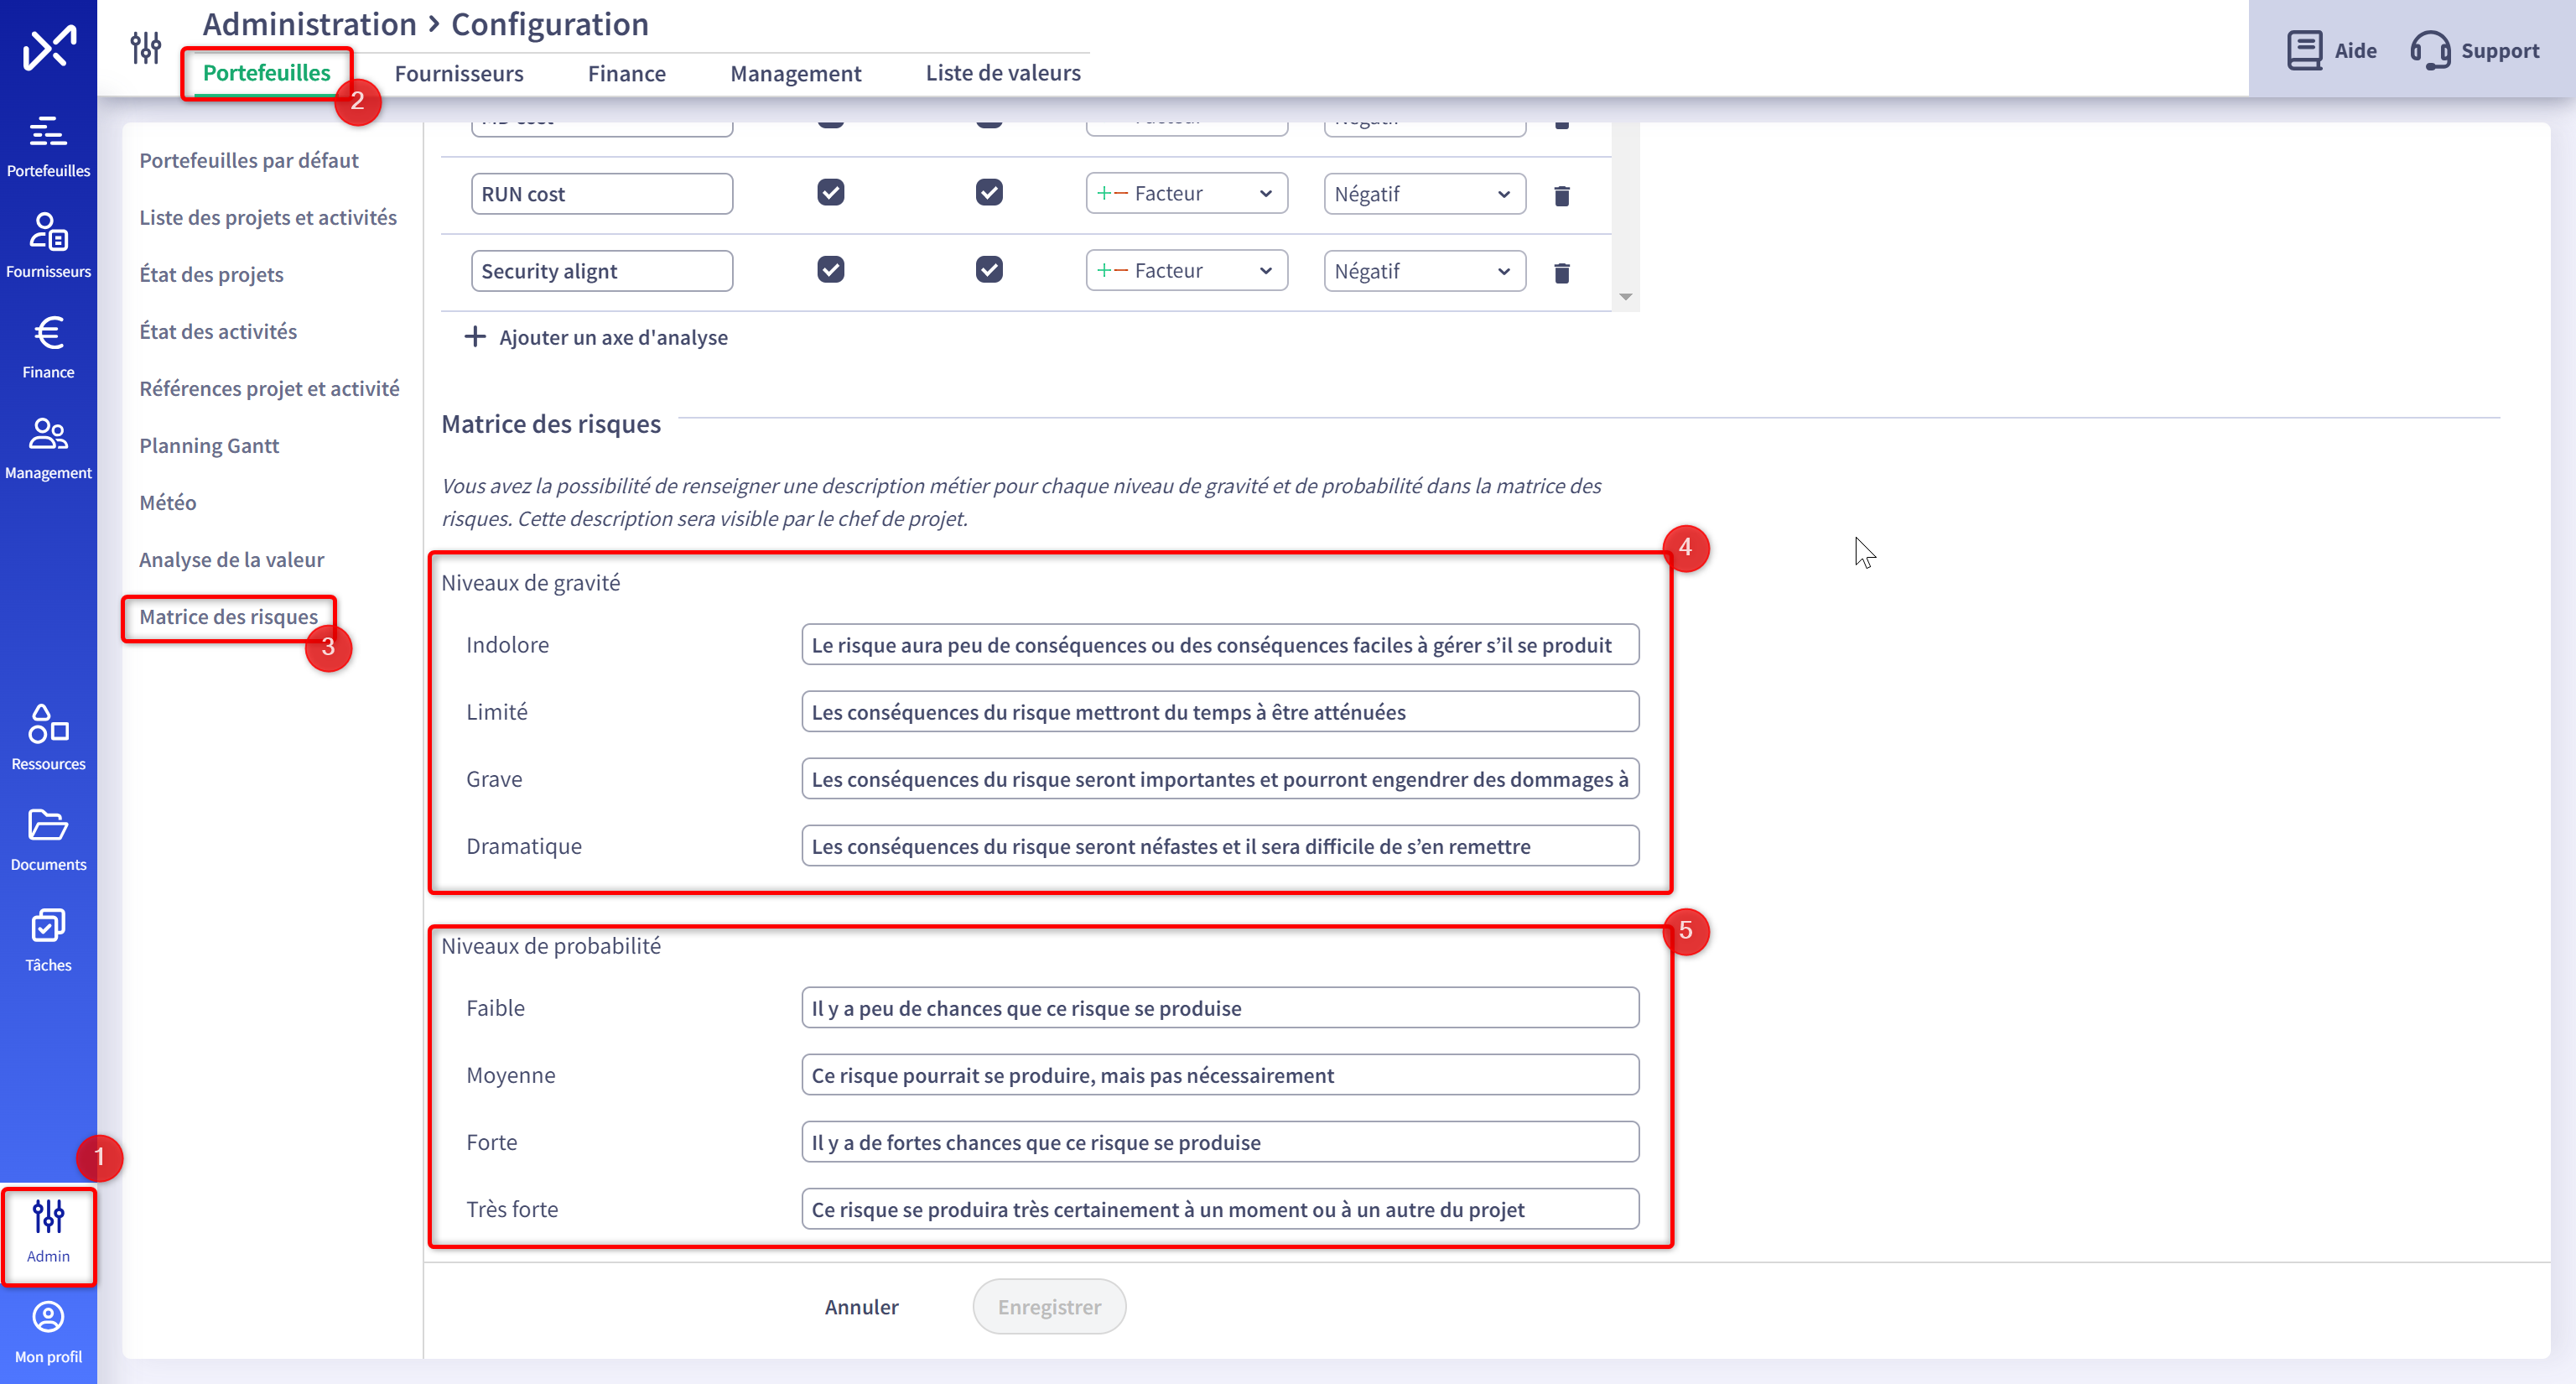Edit the Moyenne probability description field
This screenshot has height=1384, width=2576.
tap(1220, 1075)
